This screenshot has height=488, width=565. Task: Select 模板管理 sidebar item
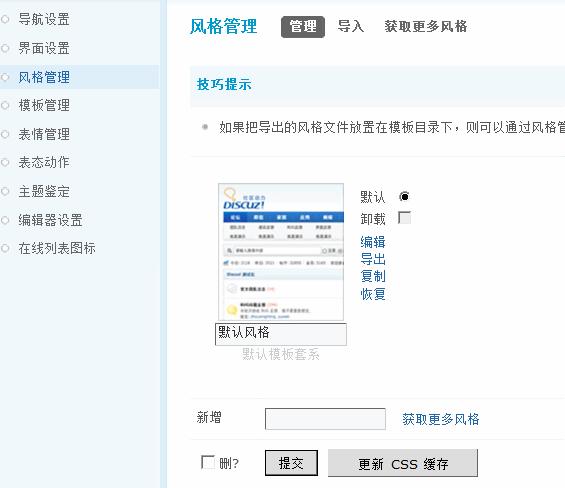point(44,105)
